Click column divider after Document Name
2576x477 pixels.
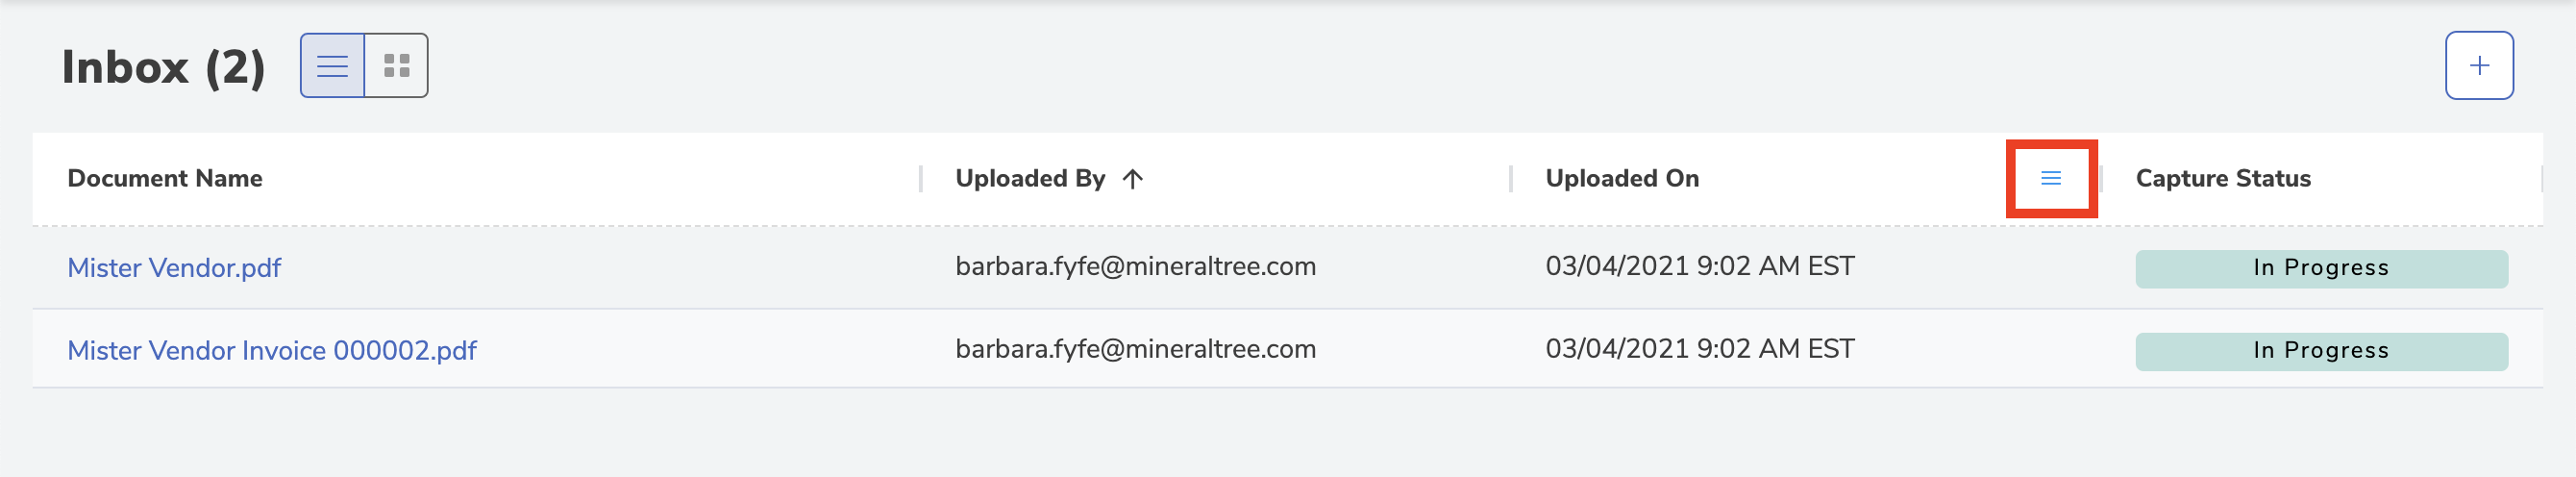tap(920, 179)
